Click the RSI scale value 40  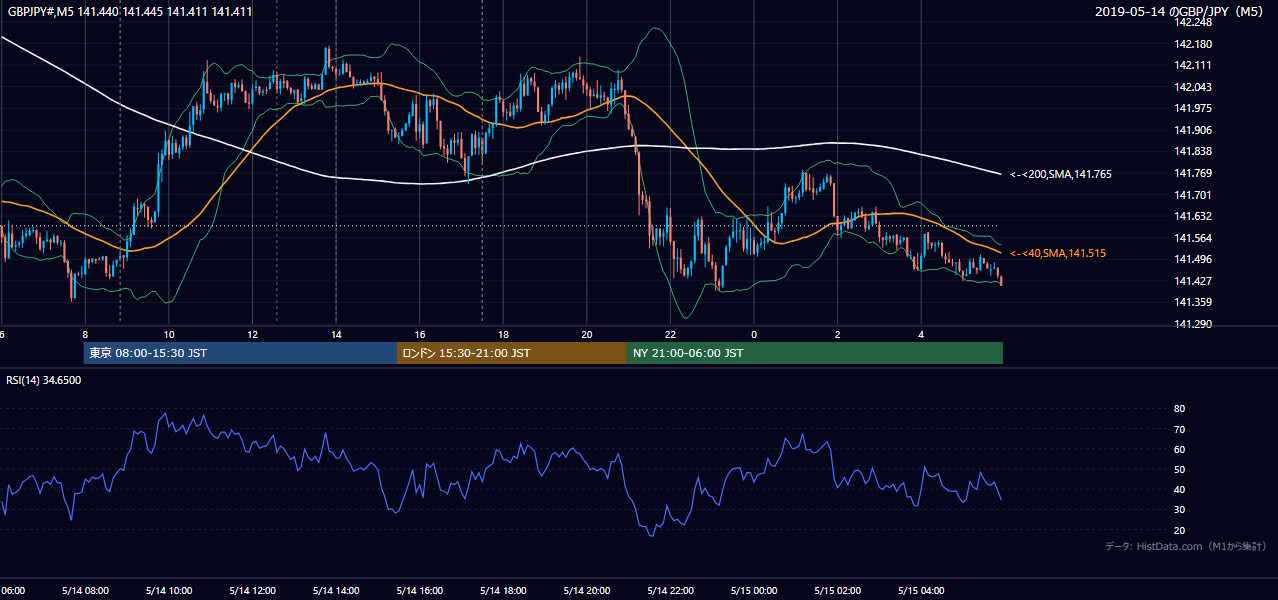[1179, 489]
